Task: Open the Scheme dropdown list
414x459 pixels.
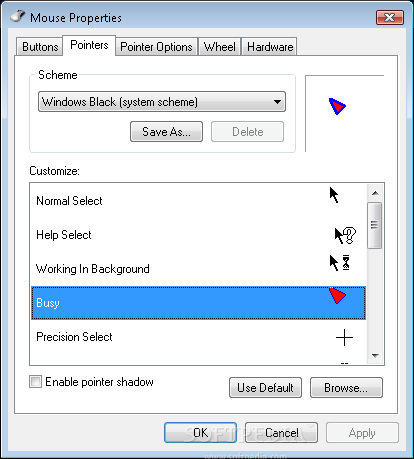Action: point(162,102)
